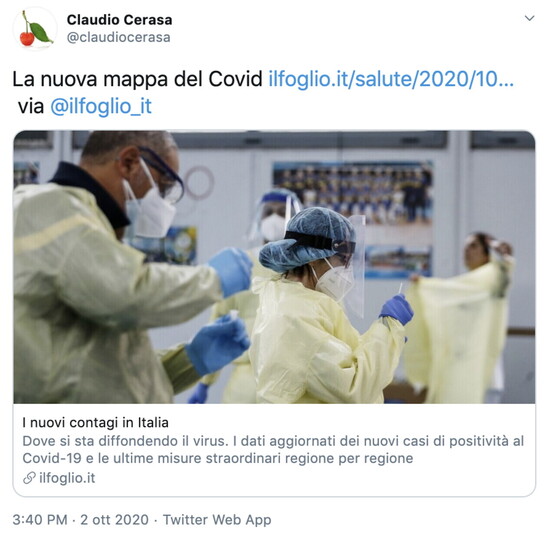
Task: Open the cherry profile avatar
Action: [35, 29]
